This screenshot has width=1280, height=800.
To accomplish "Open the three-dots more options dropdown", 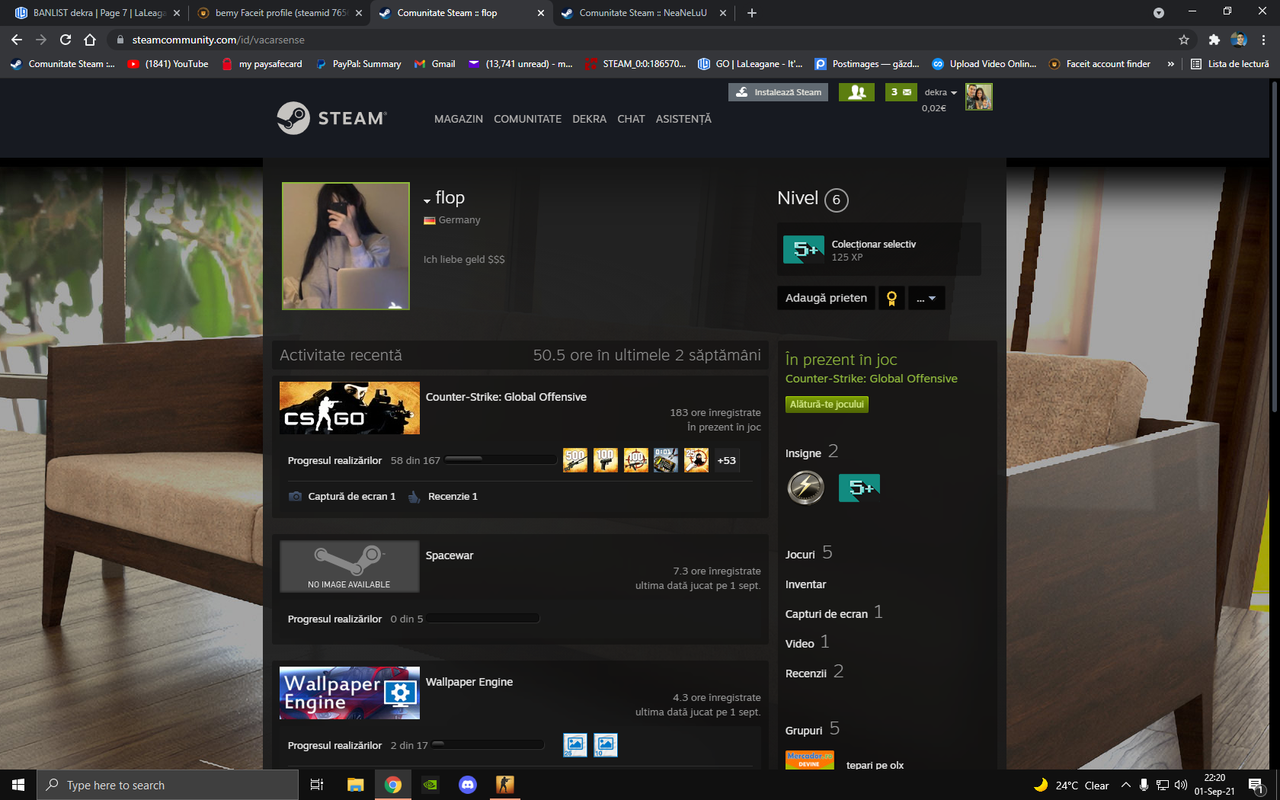I will click(x=926, y=298).
